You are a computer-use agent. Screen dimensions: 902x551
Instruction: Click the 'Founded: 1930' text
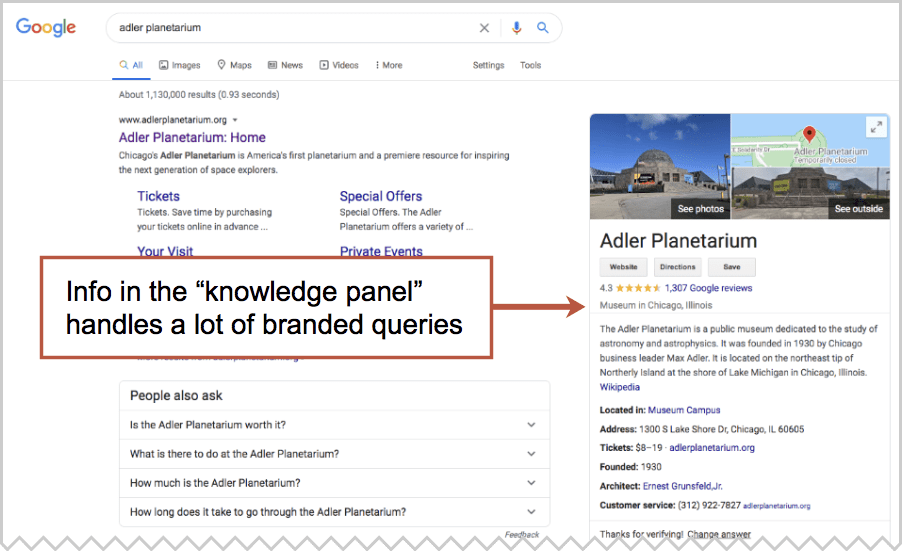tap(630, 467)
